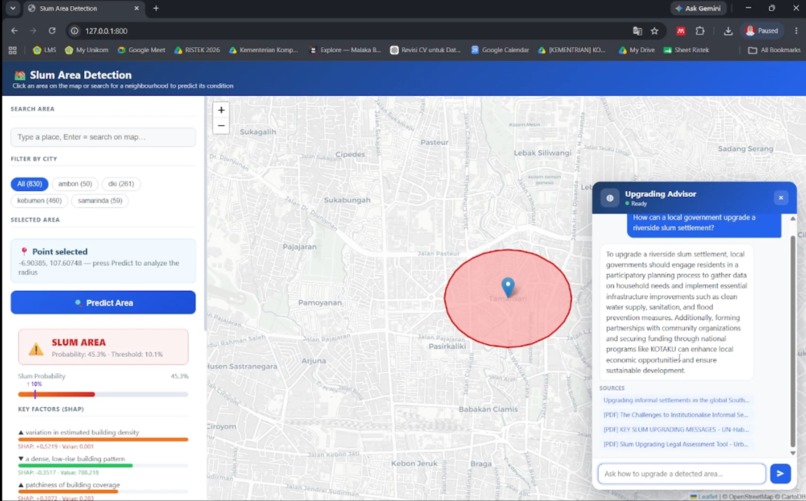Open KEY SLUM UPGRADING MESSAGES source PDF

click(x=676, y=430)
